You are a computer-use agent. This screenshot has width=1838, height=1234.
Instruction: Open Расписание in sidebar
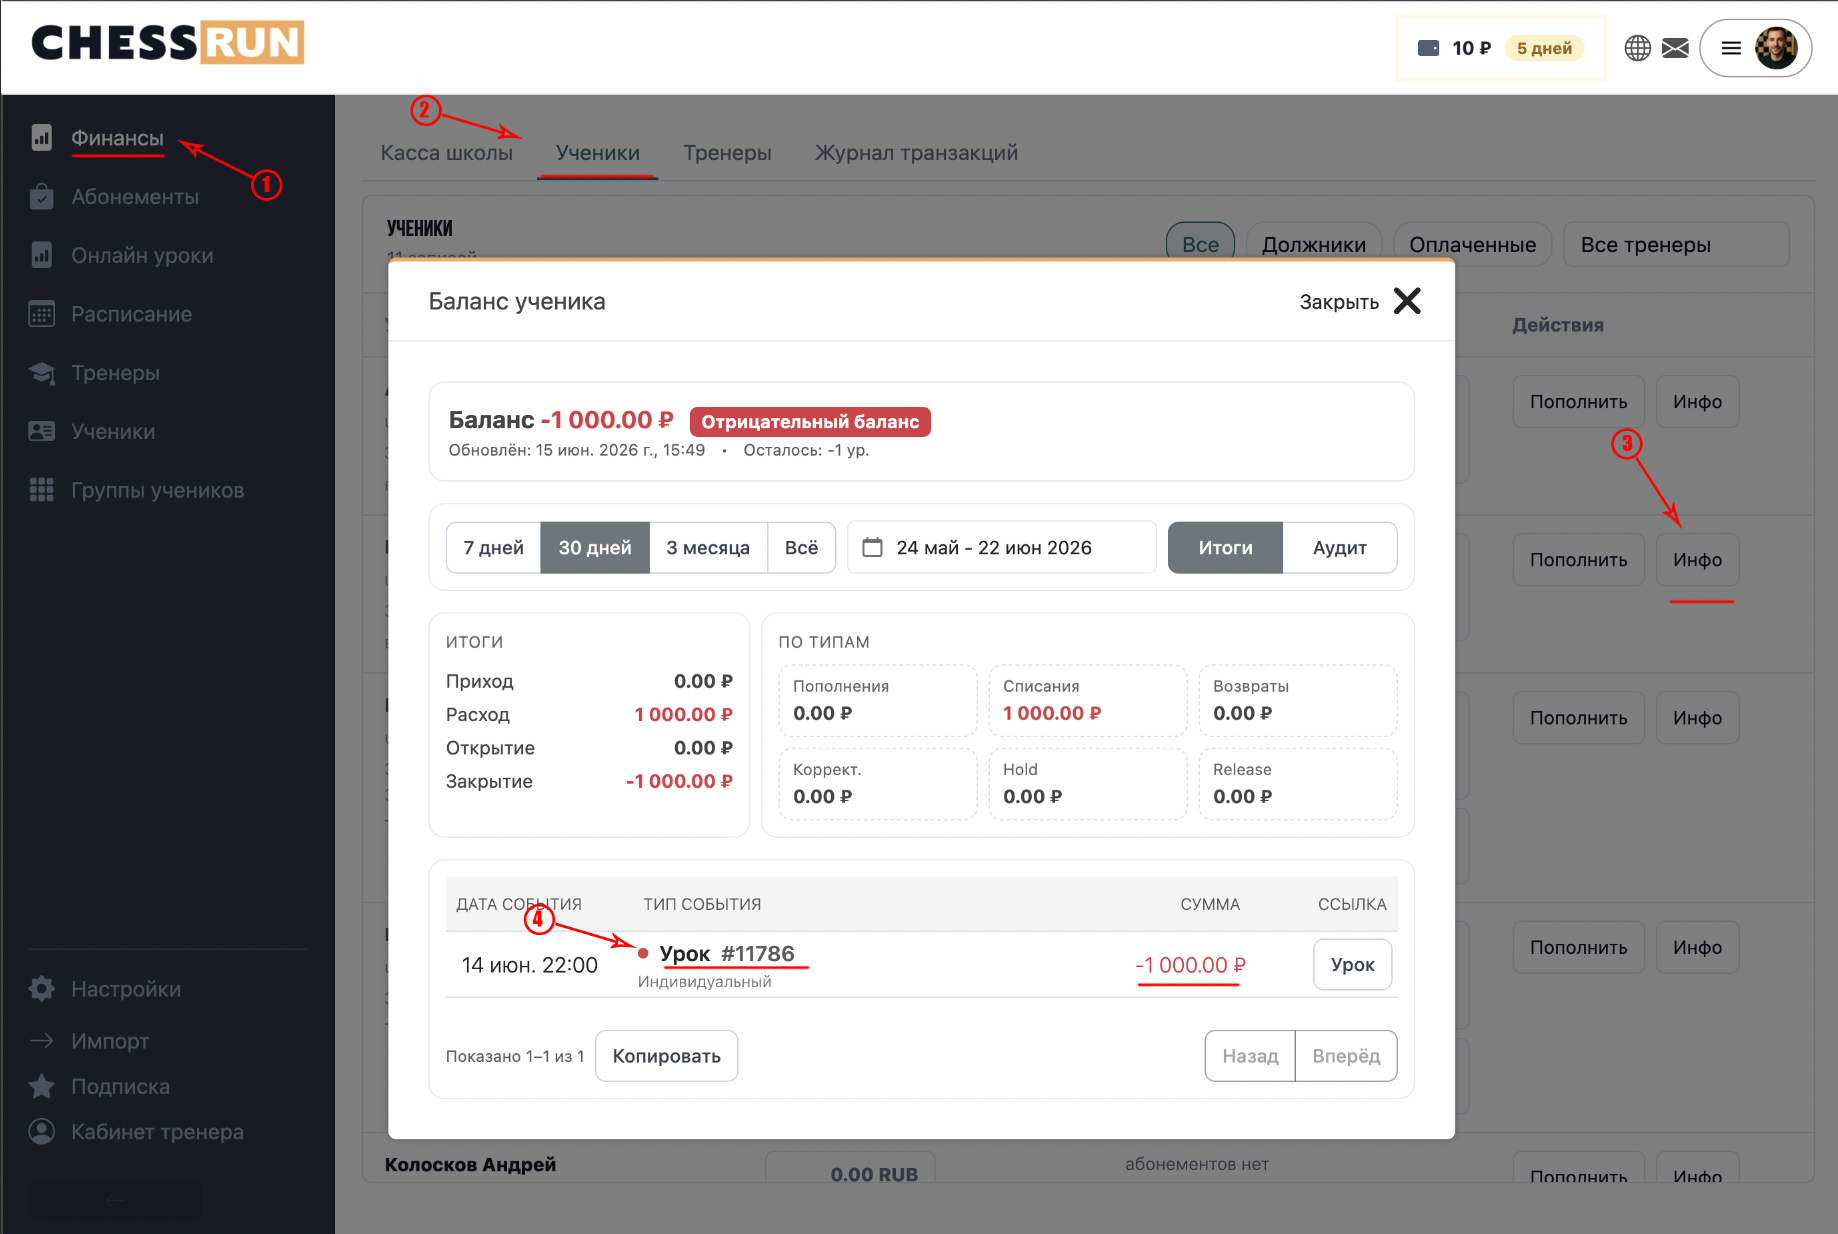click(x=131, y=314)
